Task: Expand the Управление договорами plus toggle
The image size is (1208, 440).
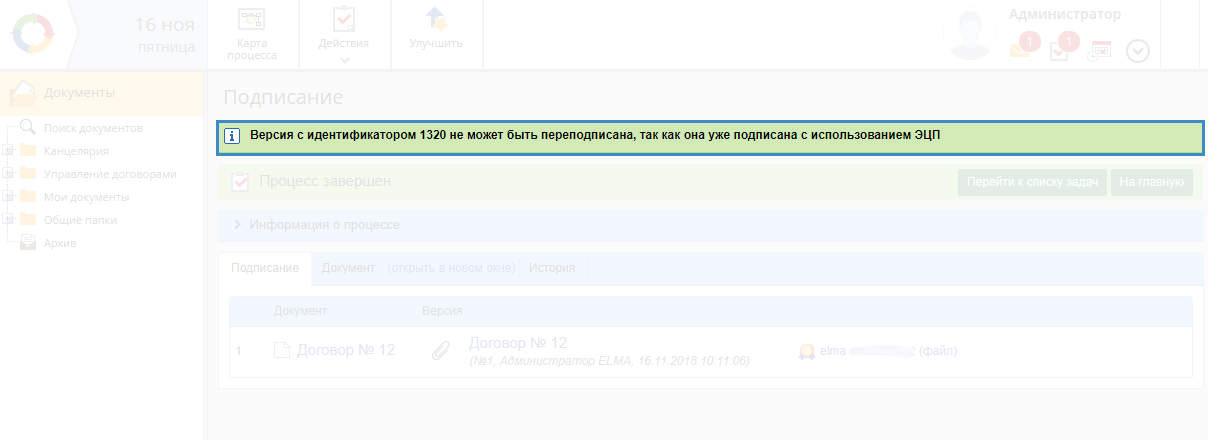Action: click(9, 174)
